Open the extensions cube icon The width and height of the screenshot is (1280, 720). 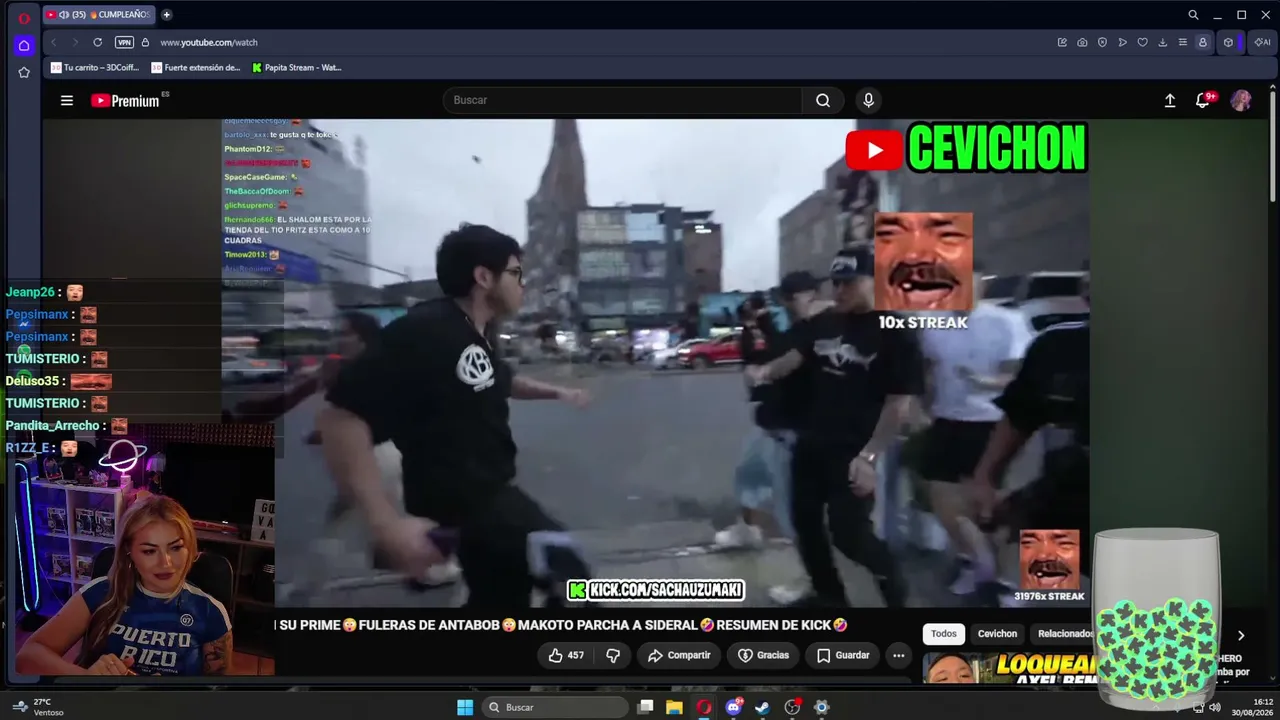pos(1228,42)
